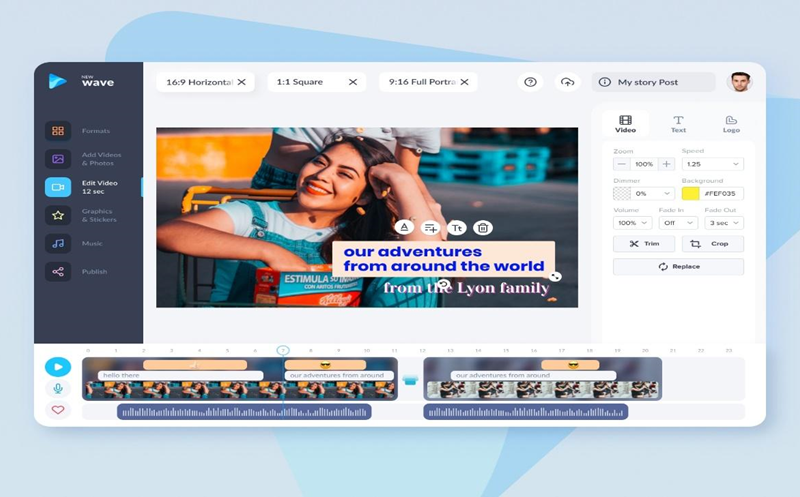Open the Speed 1.25 dropdown
Screen dimensions: 800x497
[712, 164]
